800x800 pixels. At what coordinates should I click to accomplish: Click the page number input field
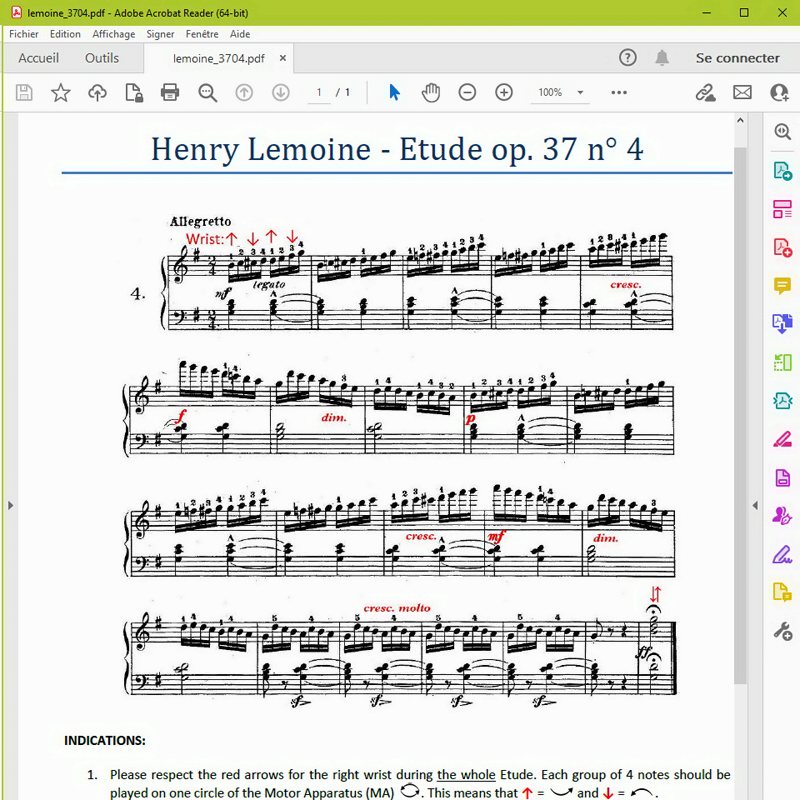pos(319,93)
